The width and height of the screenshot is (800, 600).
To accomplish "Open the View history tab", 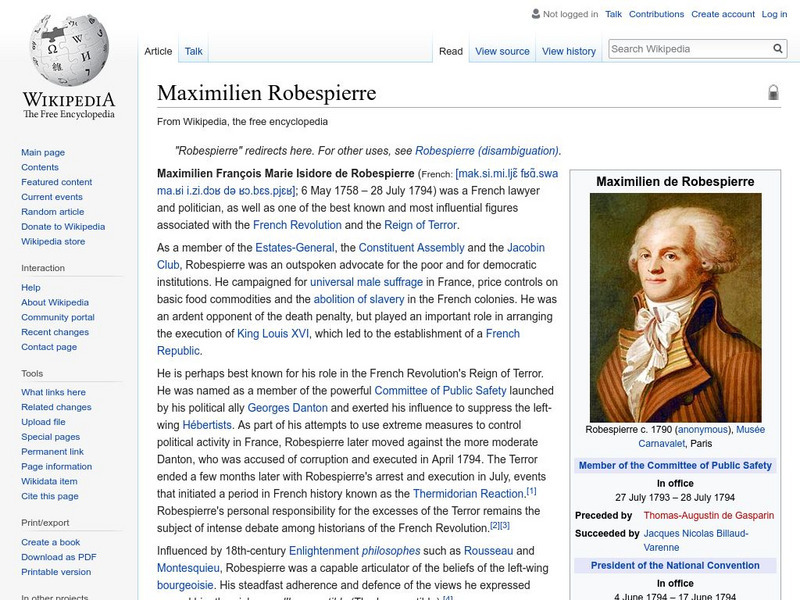I will pyautogui.click(x=569, y=51).
